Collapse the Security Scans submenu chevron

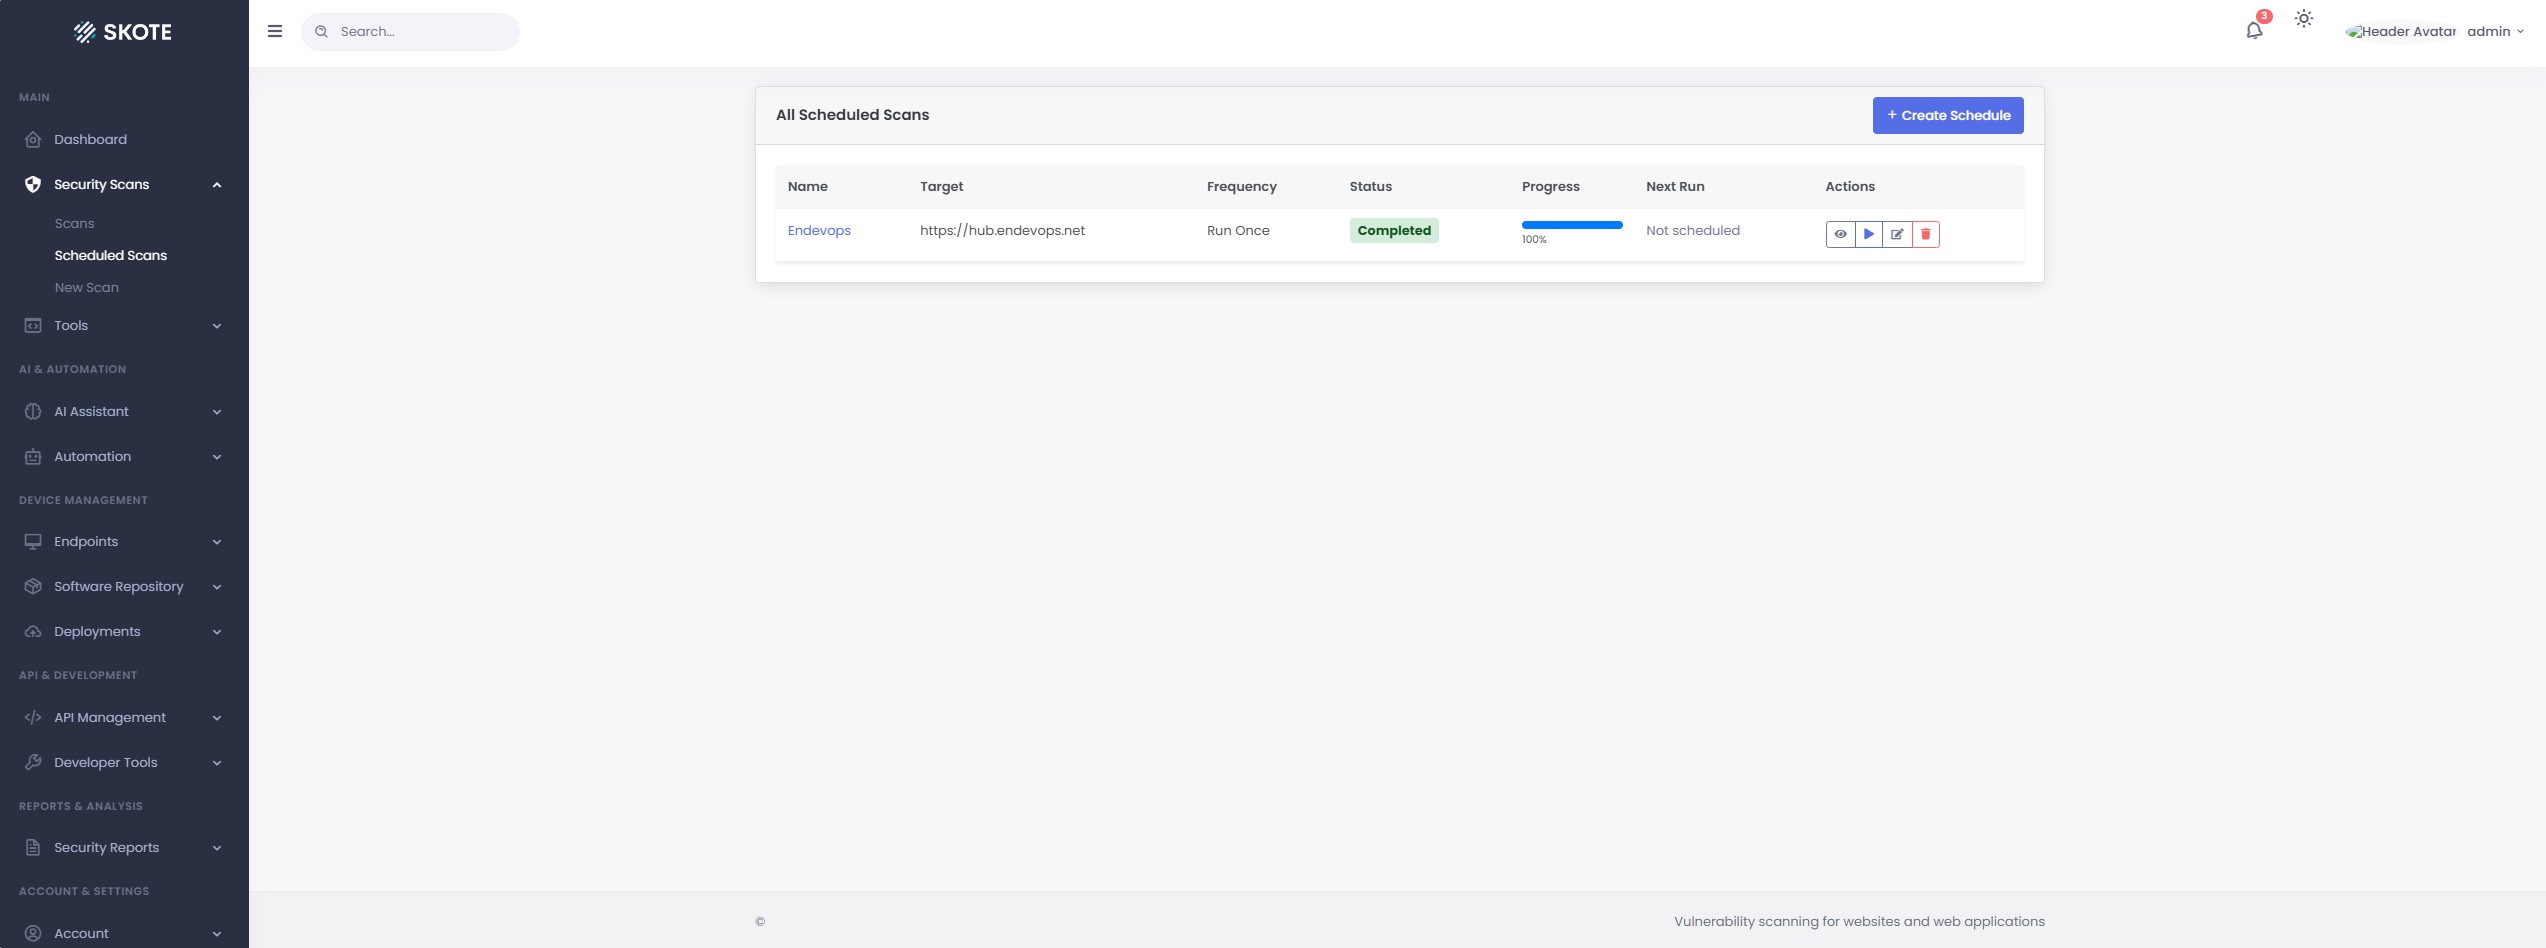click(x=217, y=185)
